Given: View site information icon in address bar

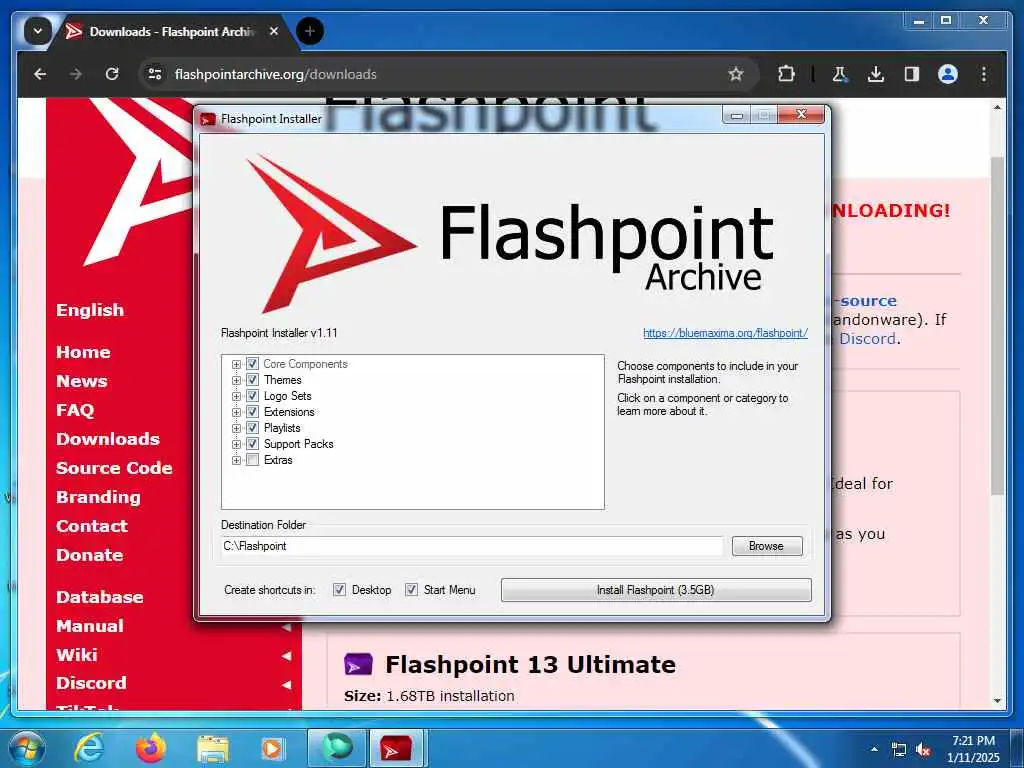Looking at the screenshot, I should 155,74.
